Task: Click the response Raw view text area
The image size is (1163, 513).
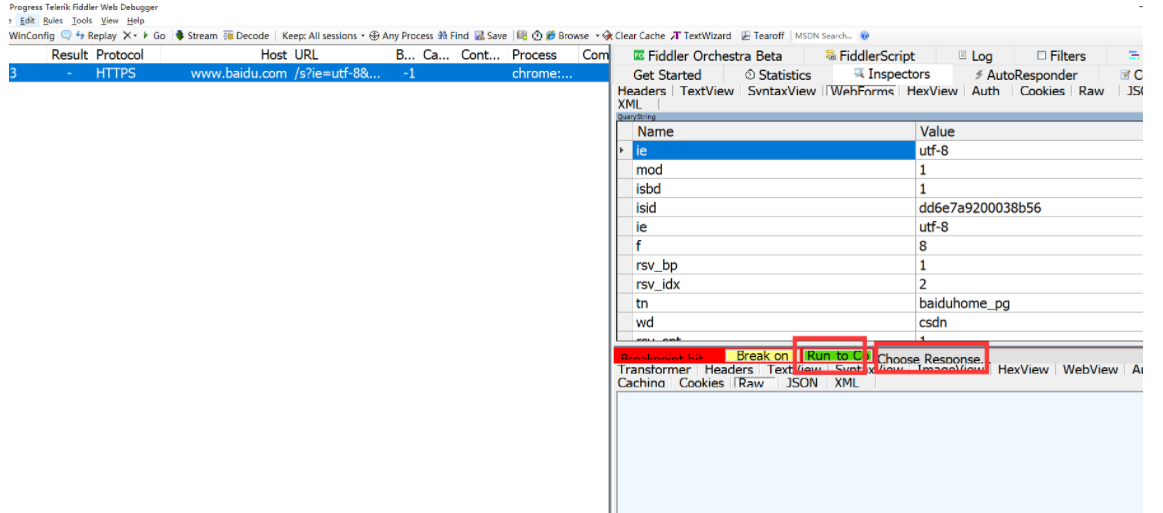Action: pos(880,451)
